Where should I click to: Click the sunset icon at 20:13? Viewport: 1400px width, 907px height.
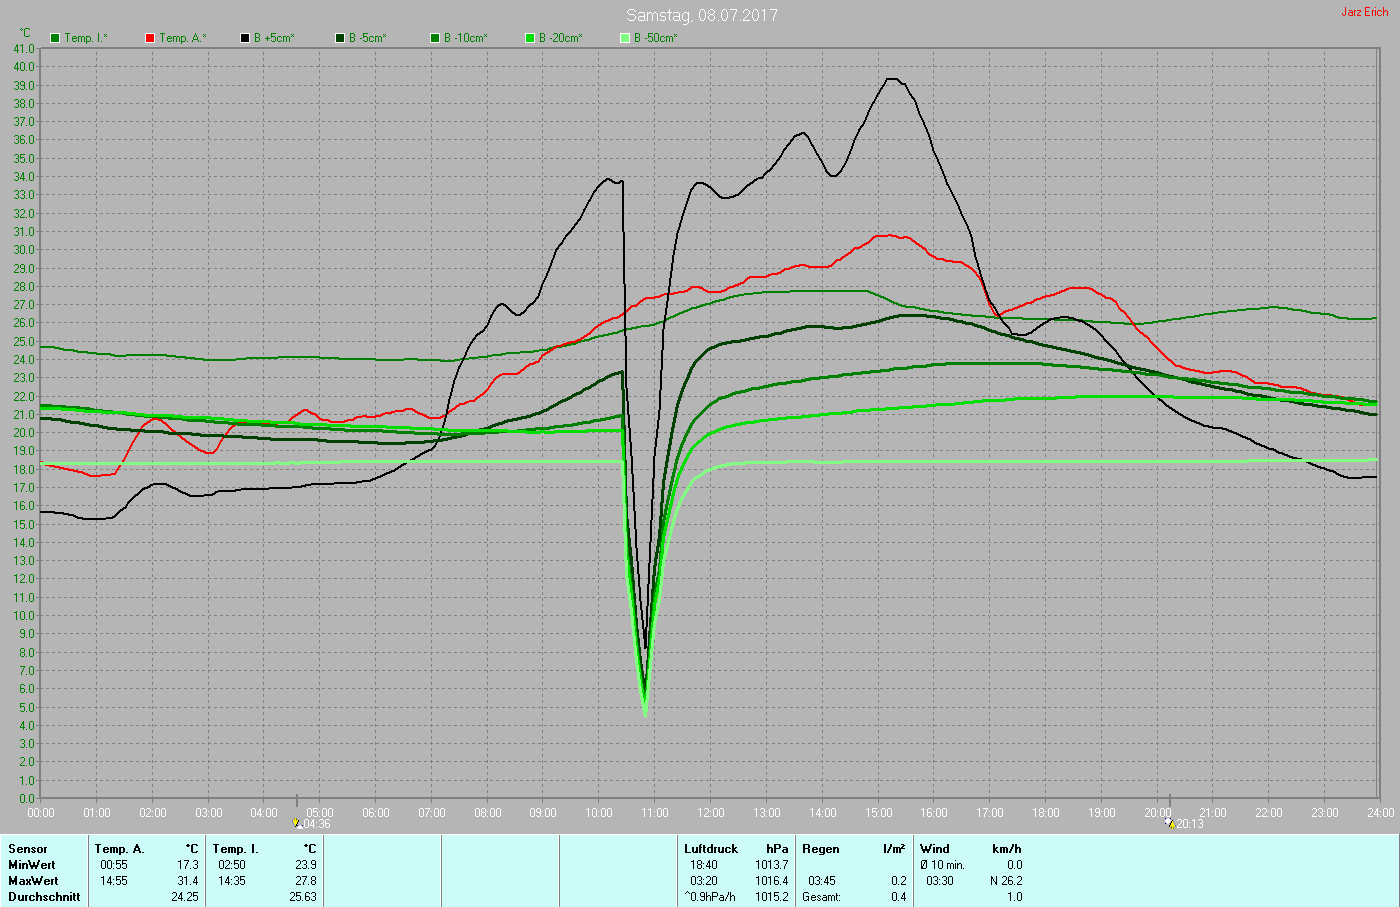[1170, 824]
